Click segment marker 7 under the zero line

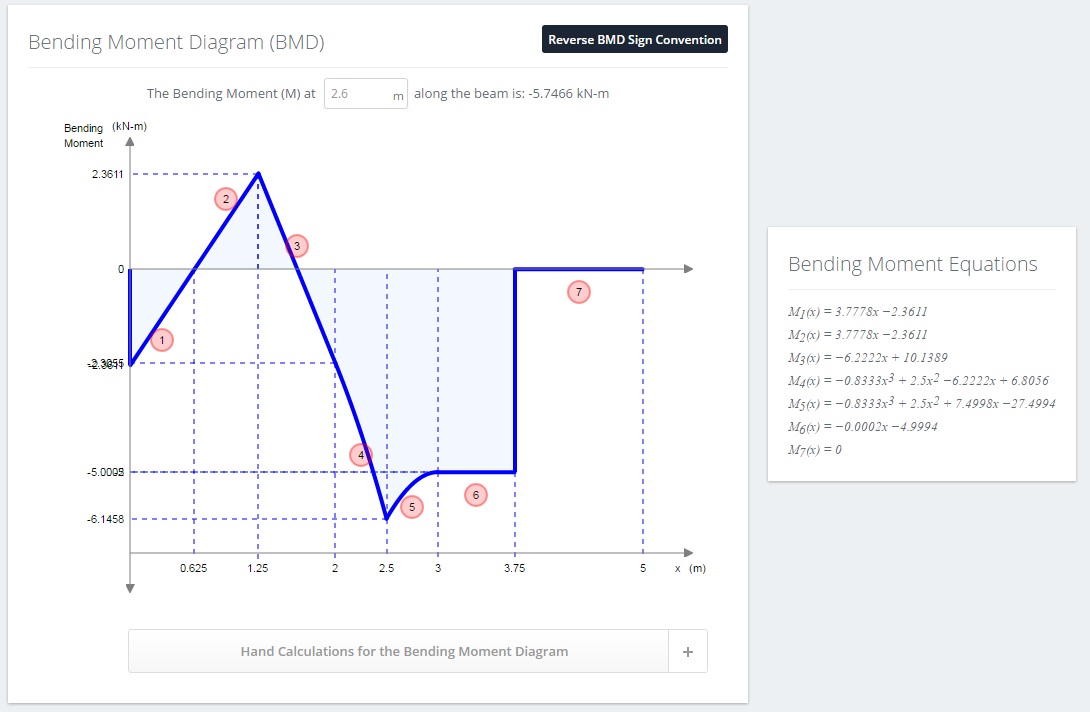[x=578, y=292]
